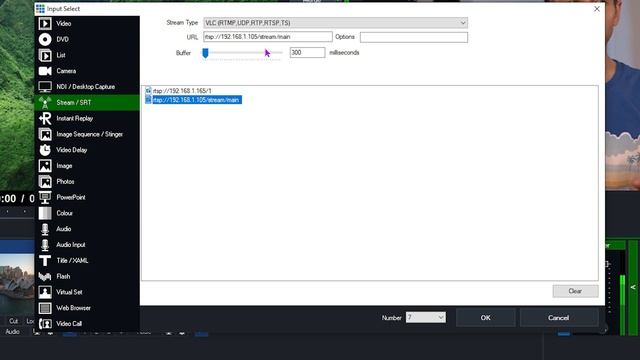Viewport: 640px width, 360px height.
Task: Switch to the Video menu item
Action: (64, 24)
